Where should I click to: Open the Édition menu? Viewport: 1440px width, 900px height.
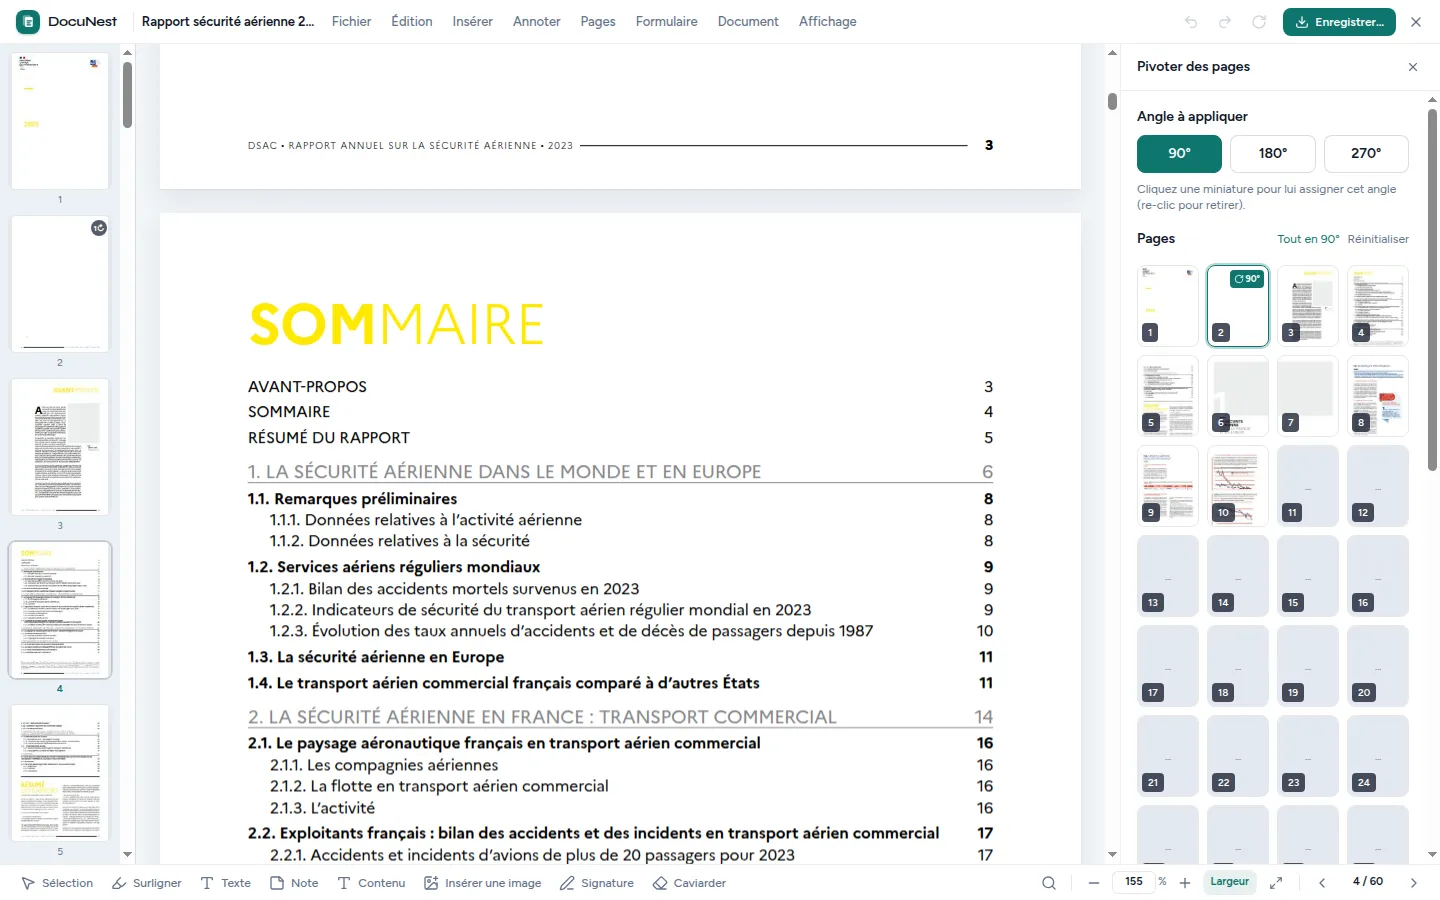pos(412,22)
